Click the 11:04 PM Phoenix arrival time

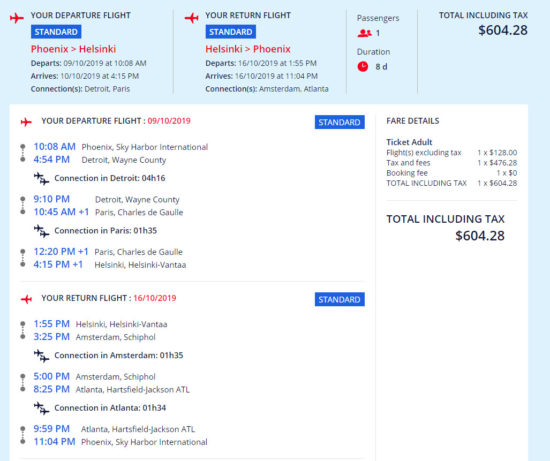54,442
